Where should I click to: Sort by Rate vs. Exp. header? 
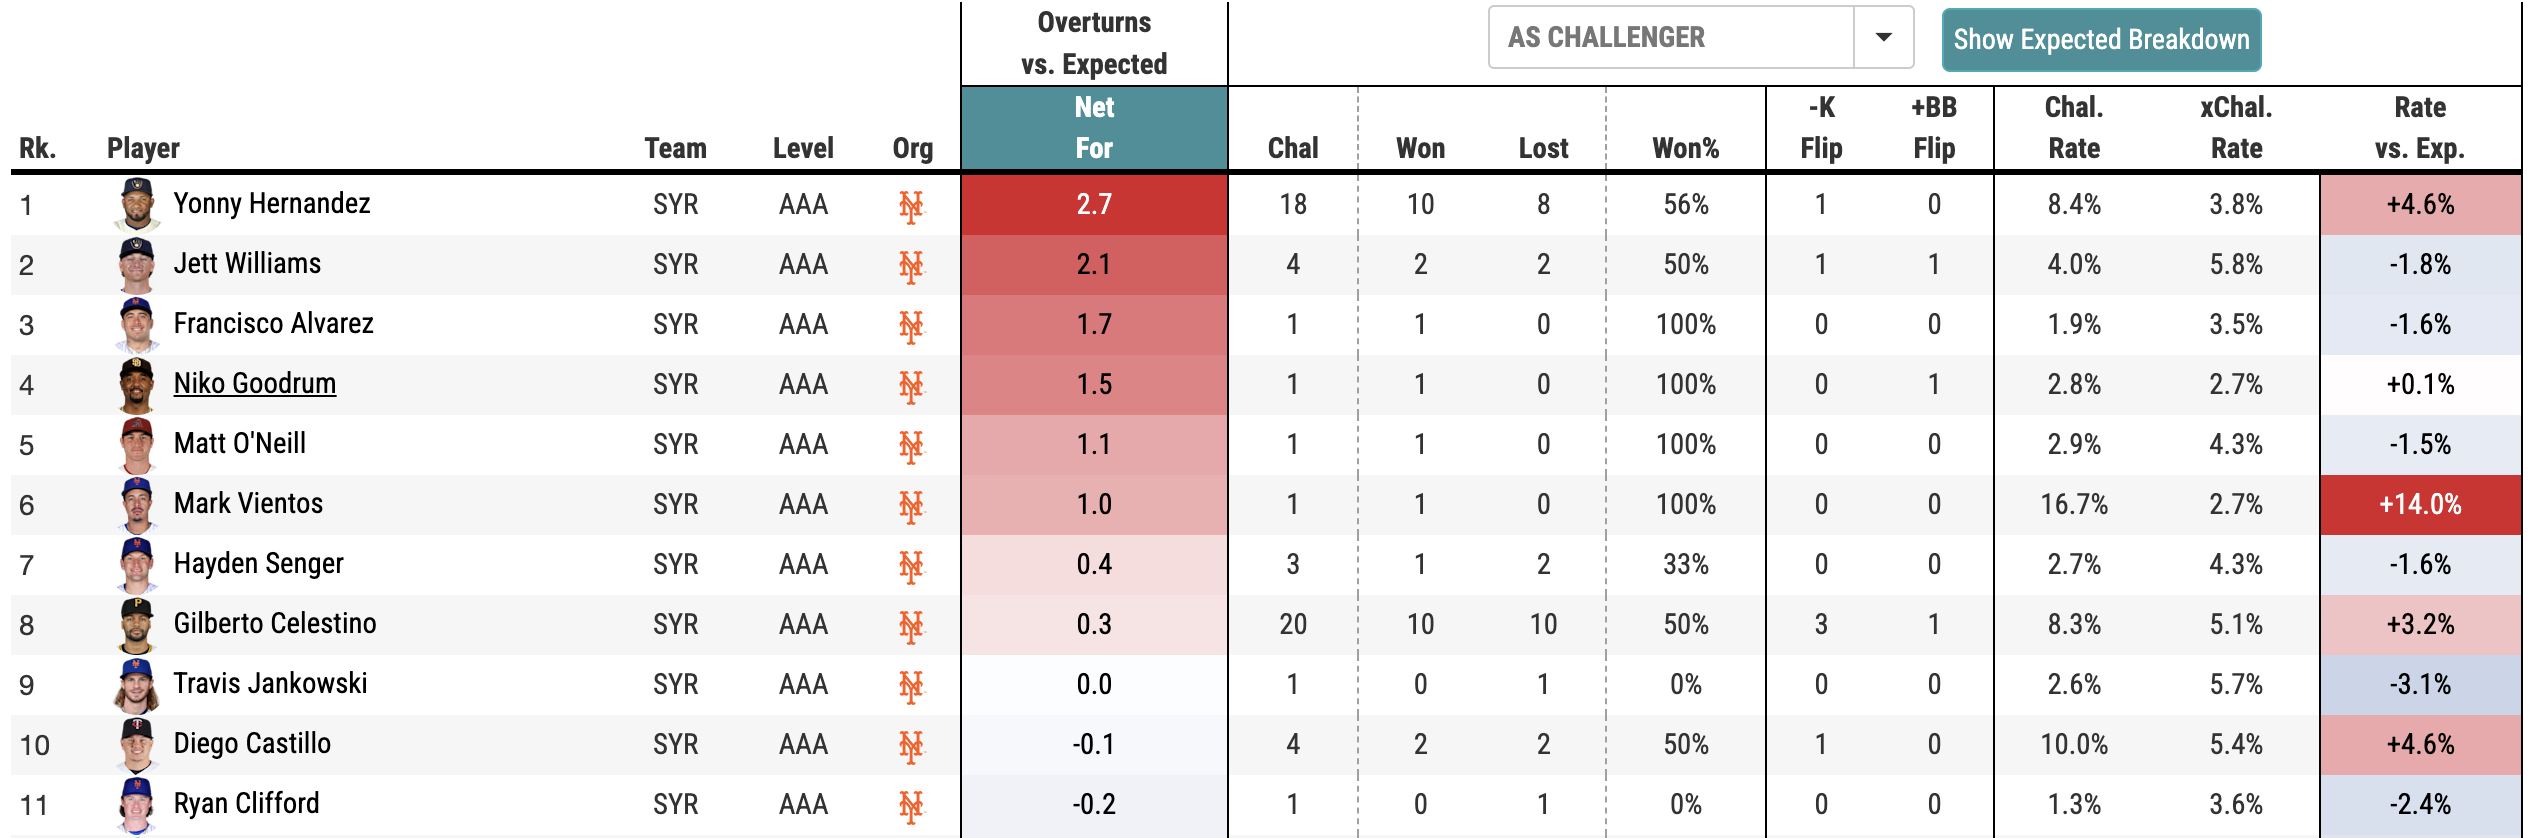(x=2420, y=128)
